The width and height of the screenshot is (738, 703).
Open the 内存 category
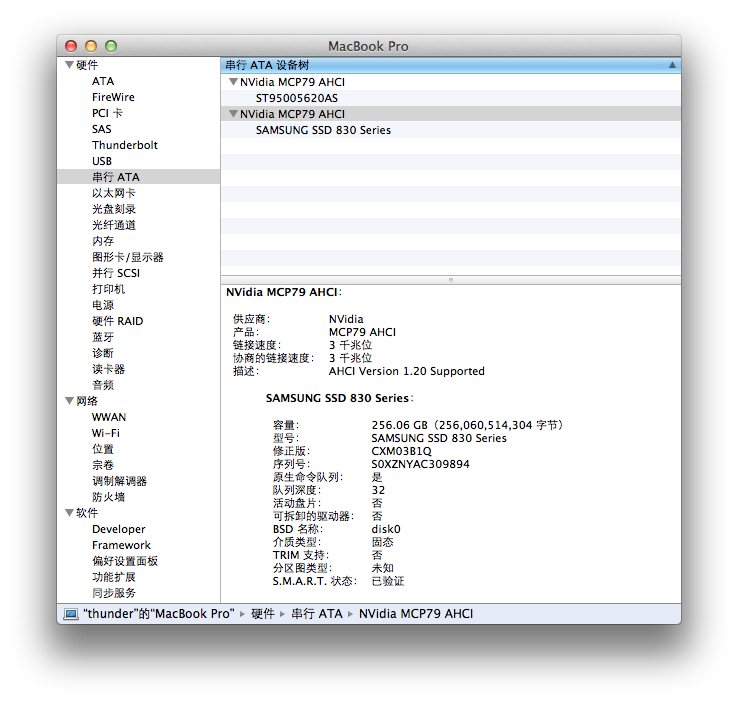pyautogui.click(x=103, y=241)
